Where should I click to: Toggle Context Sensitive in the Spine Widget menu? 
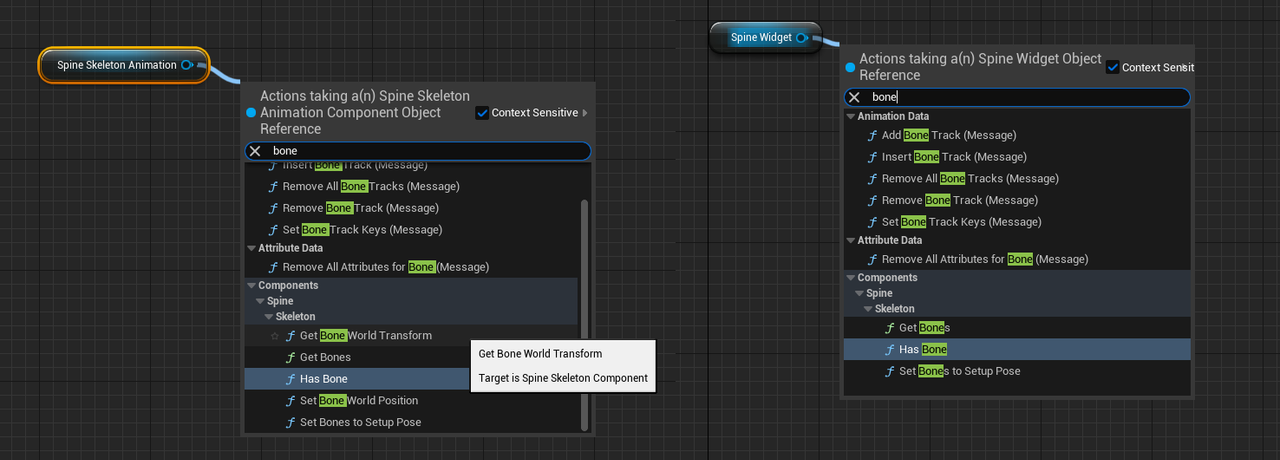pyautogui.click(x=1112, y=67)
